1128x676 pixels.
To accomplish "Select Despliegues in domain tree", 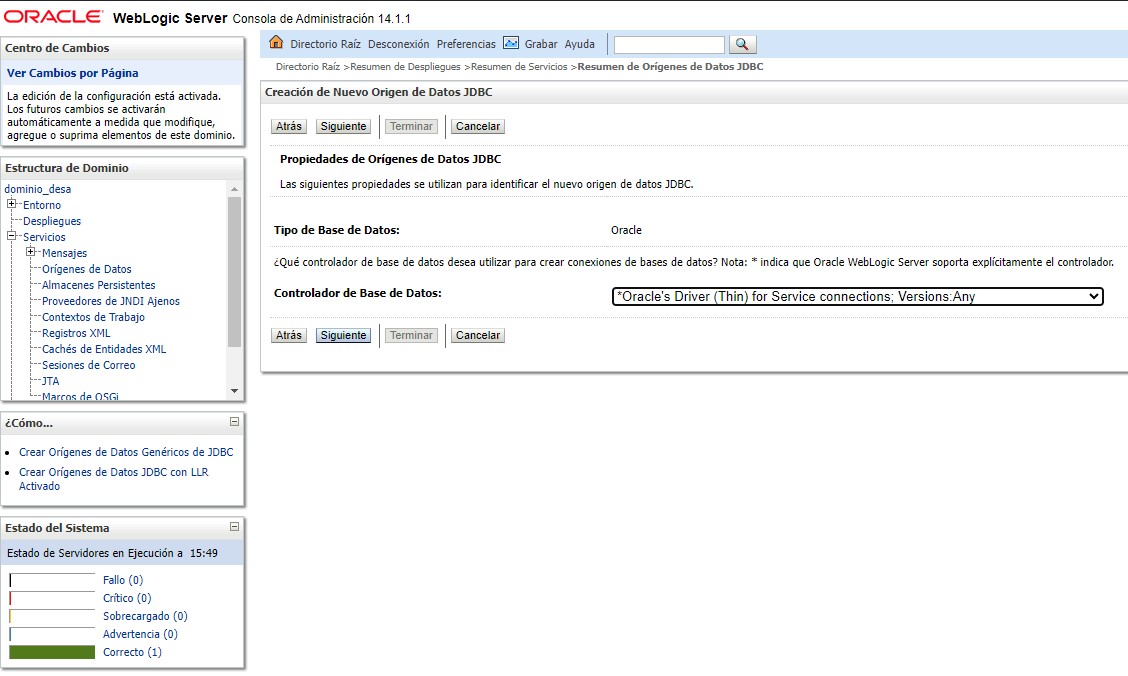I will point(52,221).
